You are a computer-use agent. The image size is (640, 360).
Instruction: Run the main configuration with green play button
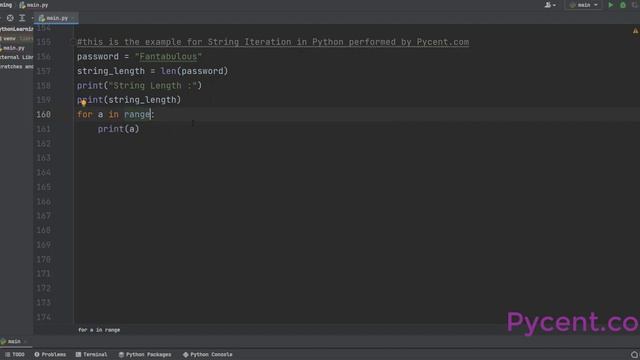pos(611,5)
